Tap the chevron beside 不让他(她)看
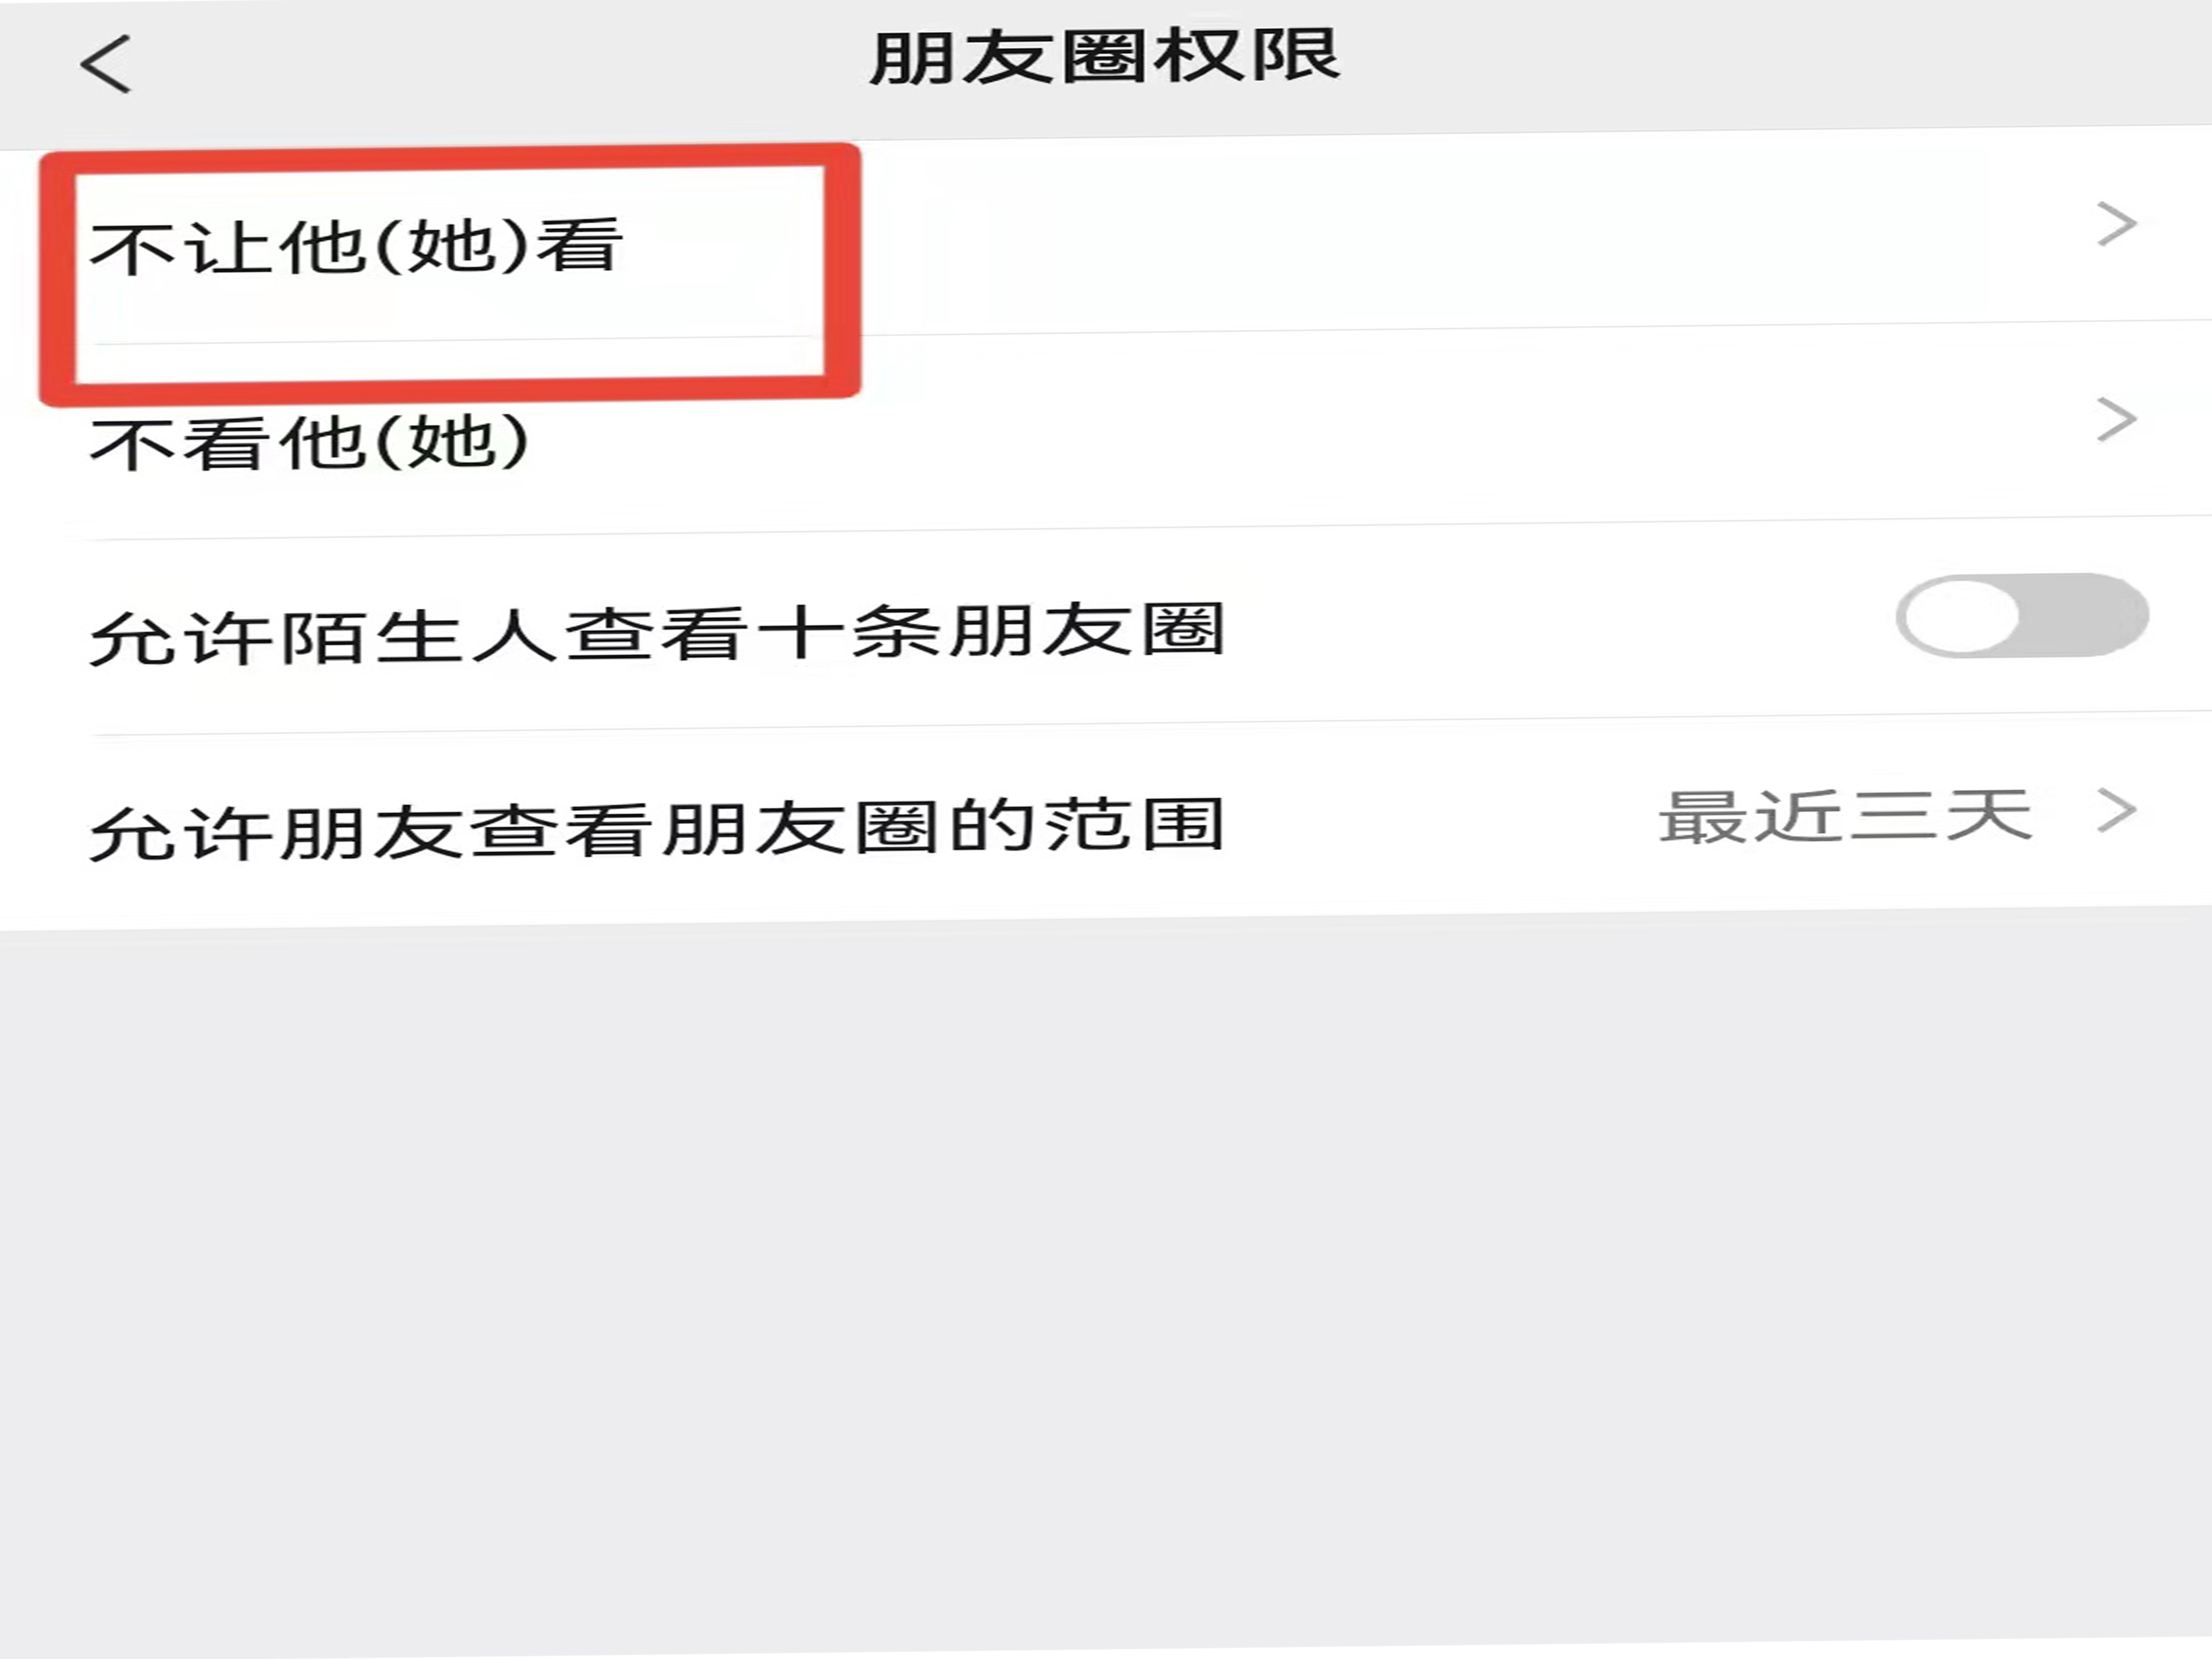2212x1659 pixels. click(2116, 224)
